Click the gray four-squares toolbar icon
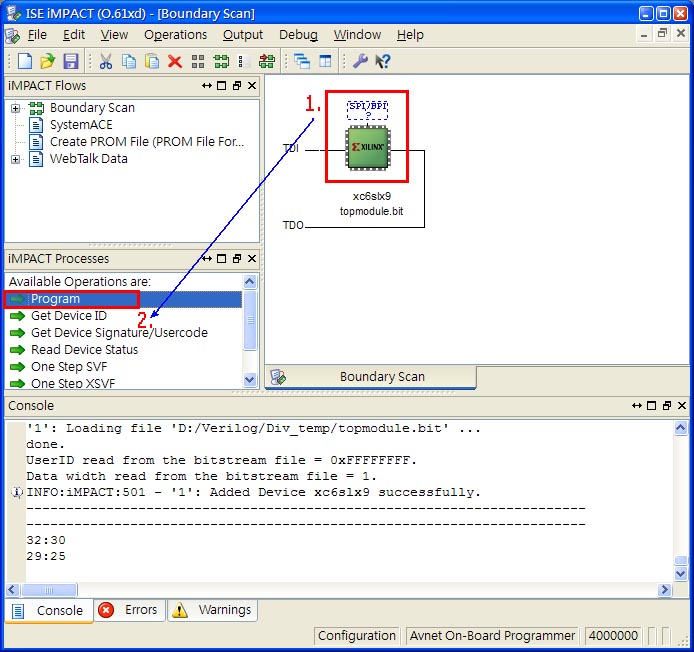 point(198,62)
